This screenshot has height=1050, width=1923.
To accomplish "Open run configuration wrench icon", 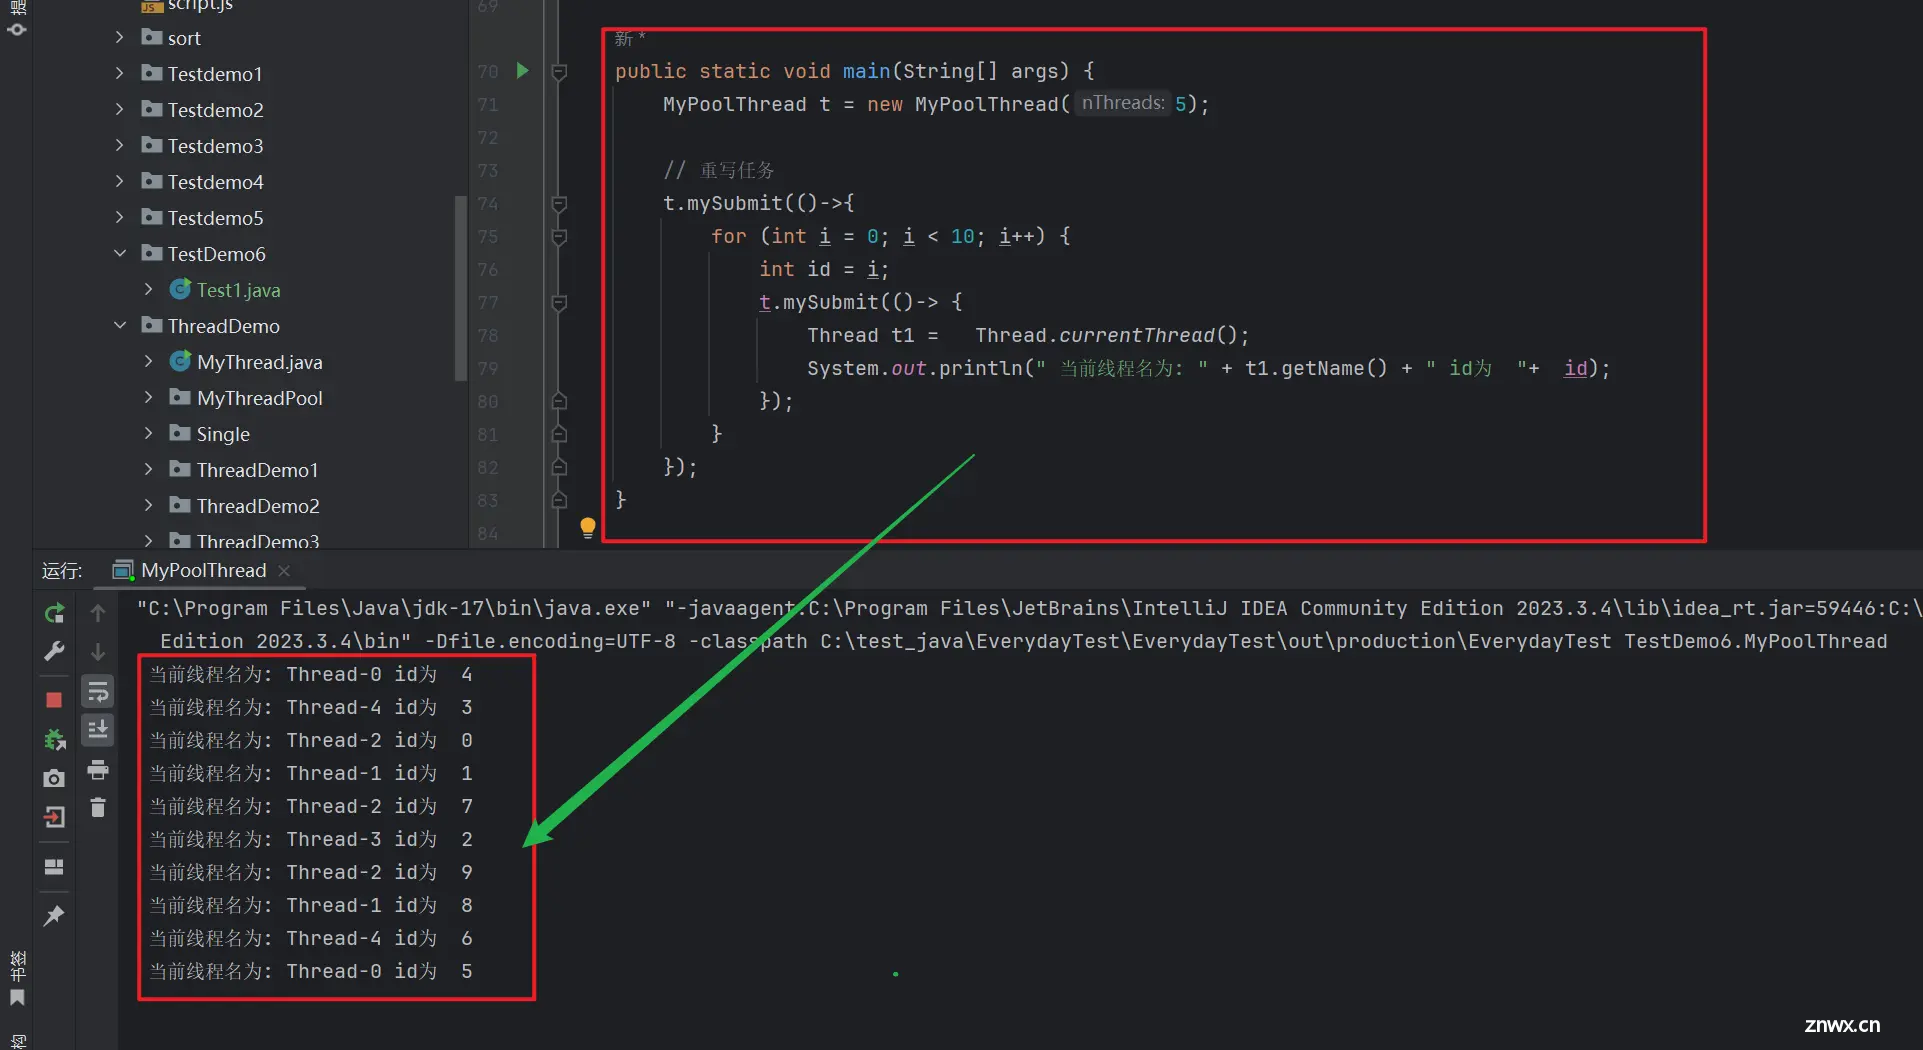I will (54, 652).
